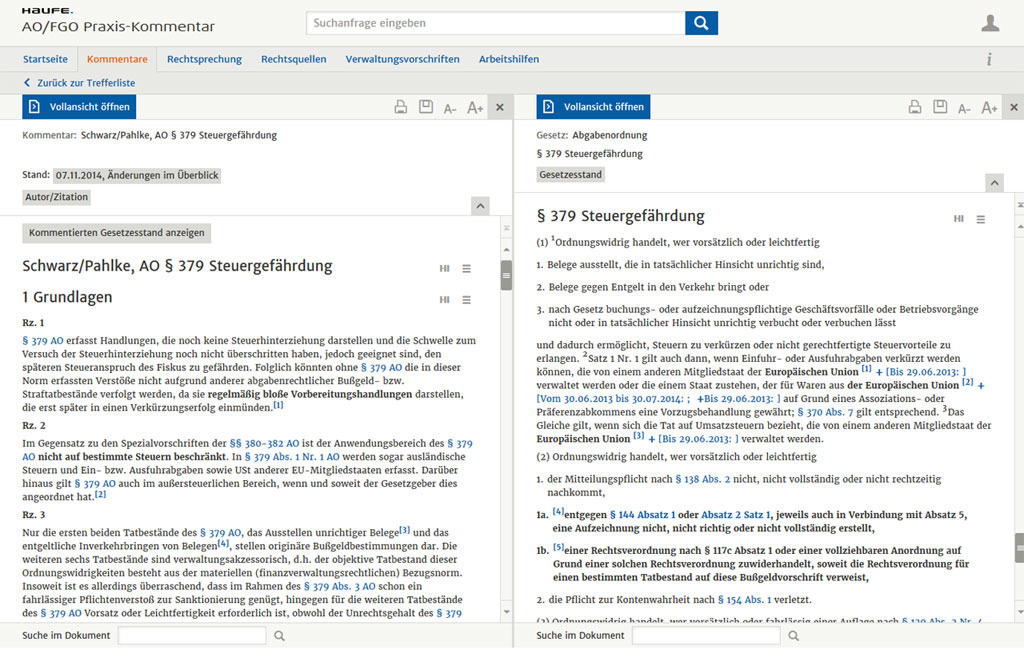The height and width of the screenshot is (670, 1024).
Task: Decrease font size in left panel
Action: click(x=450, y=108)
